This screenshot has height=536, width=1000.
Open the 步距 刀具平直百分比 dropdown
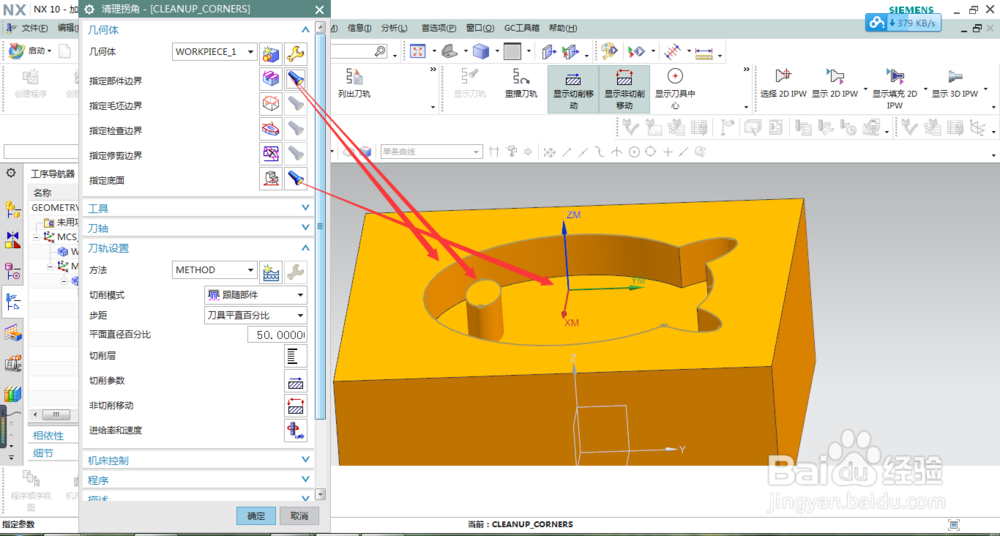[256, 315]
